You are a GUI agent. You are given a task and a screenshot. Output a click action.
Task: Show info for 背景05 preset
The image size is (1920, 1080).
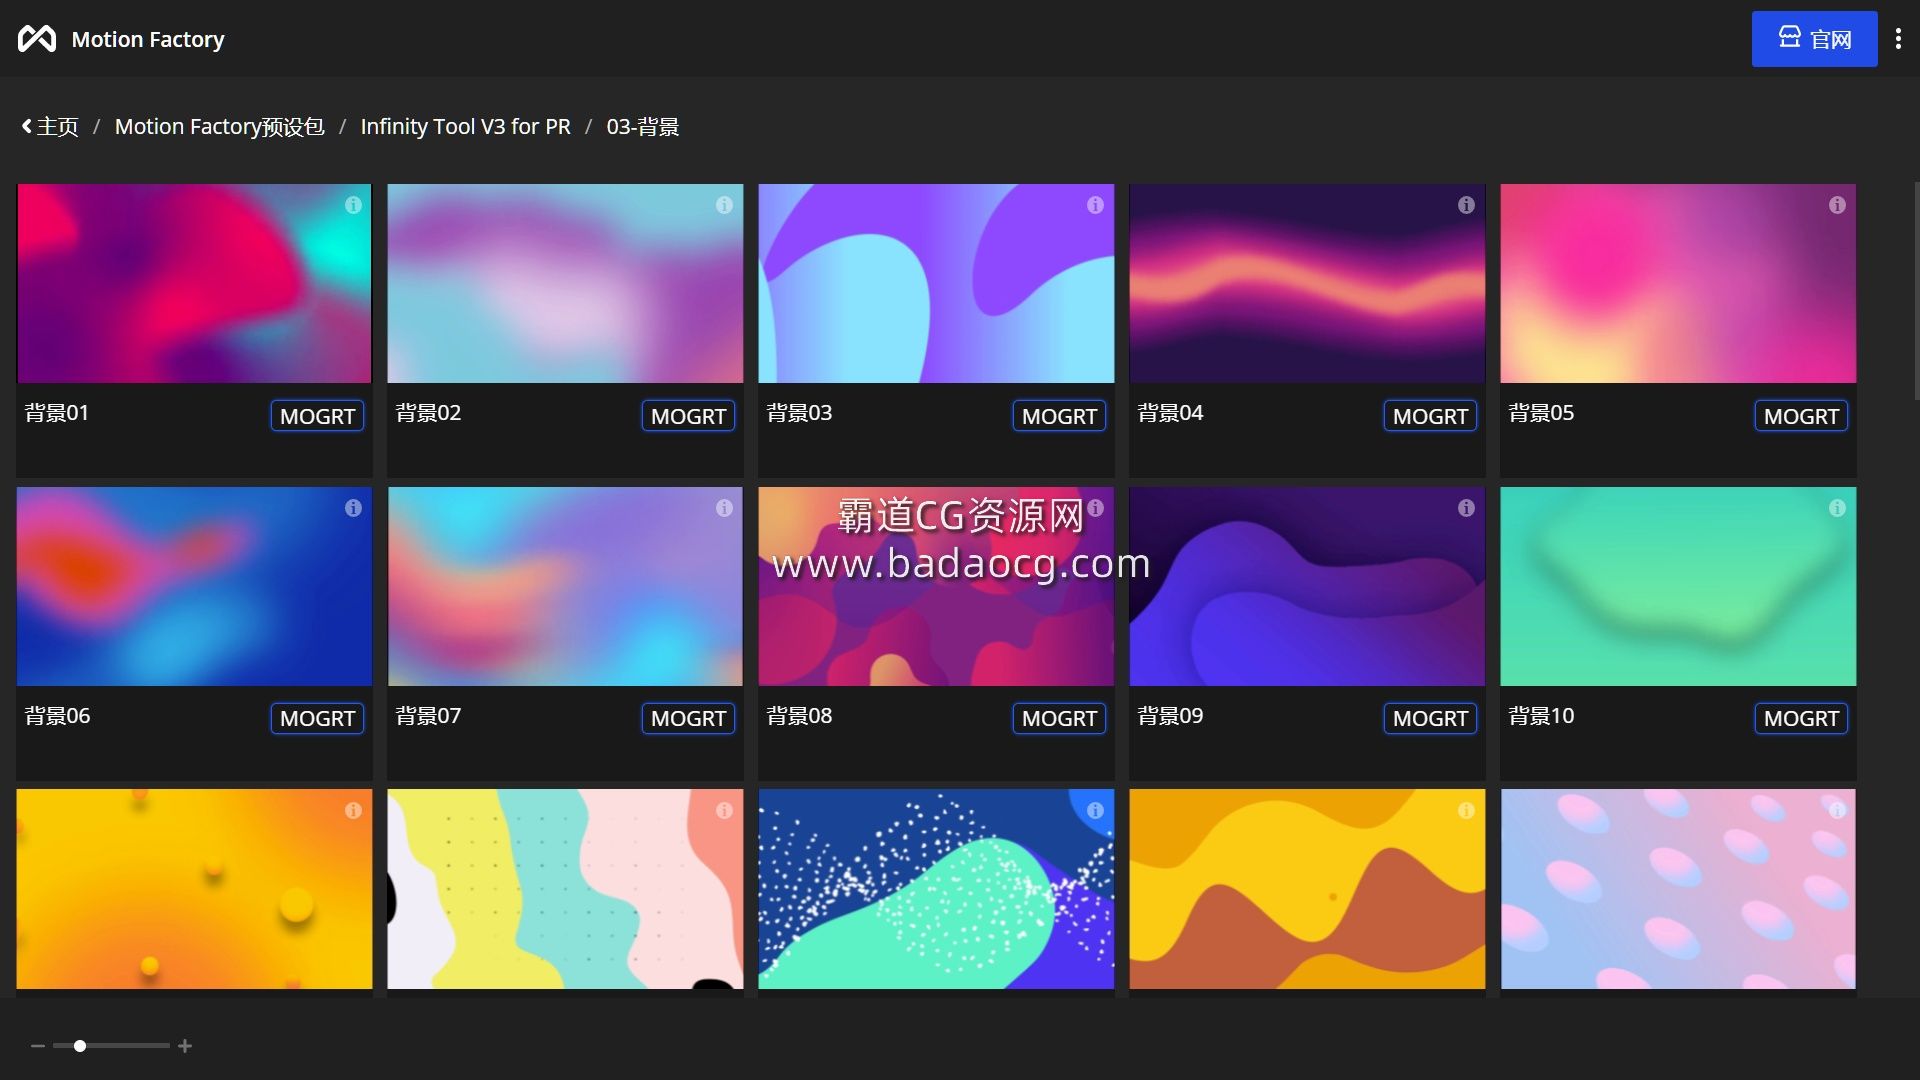tap(1837, 205)
